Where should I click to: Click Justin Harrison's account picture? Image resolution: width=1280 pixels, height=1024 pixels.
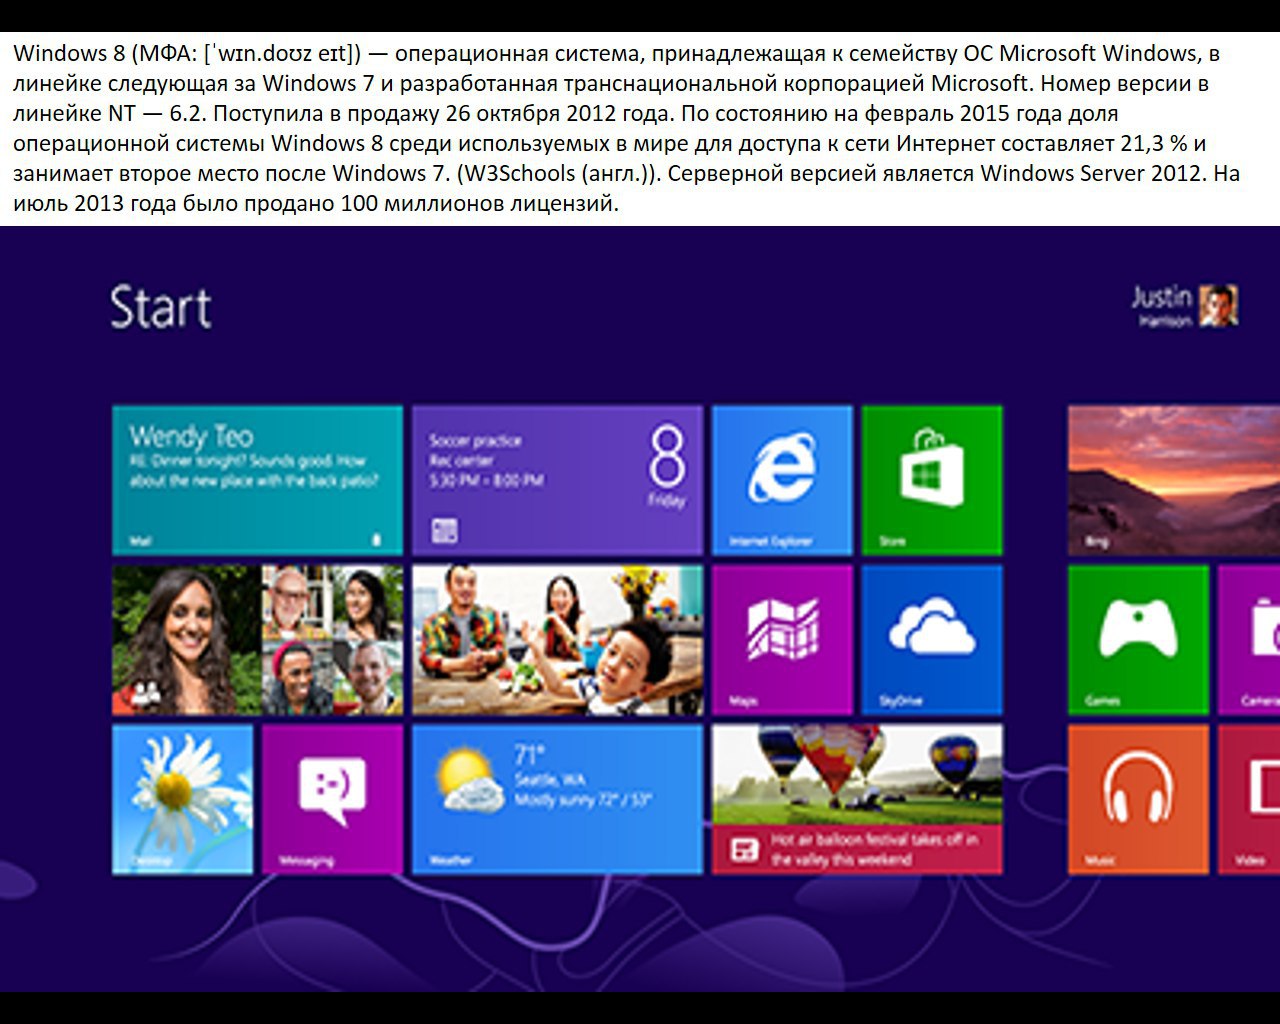1219,306
